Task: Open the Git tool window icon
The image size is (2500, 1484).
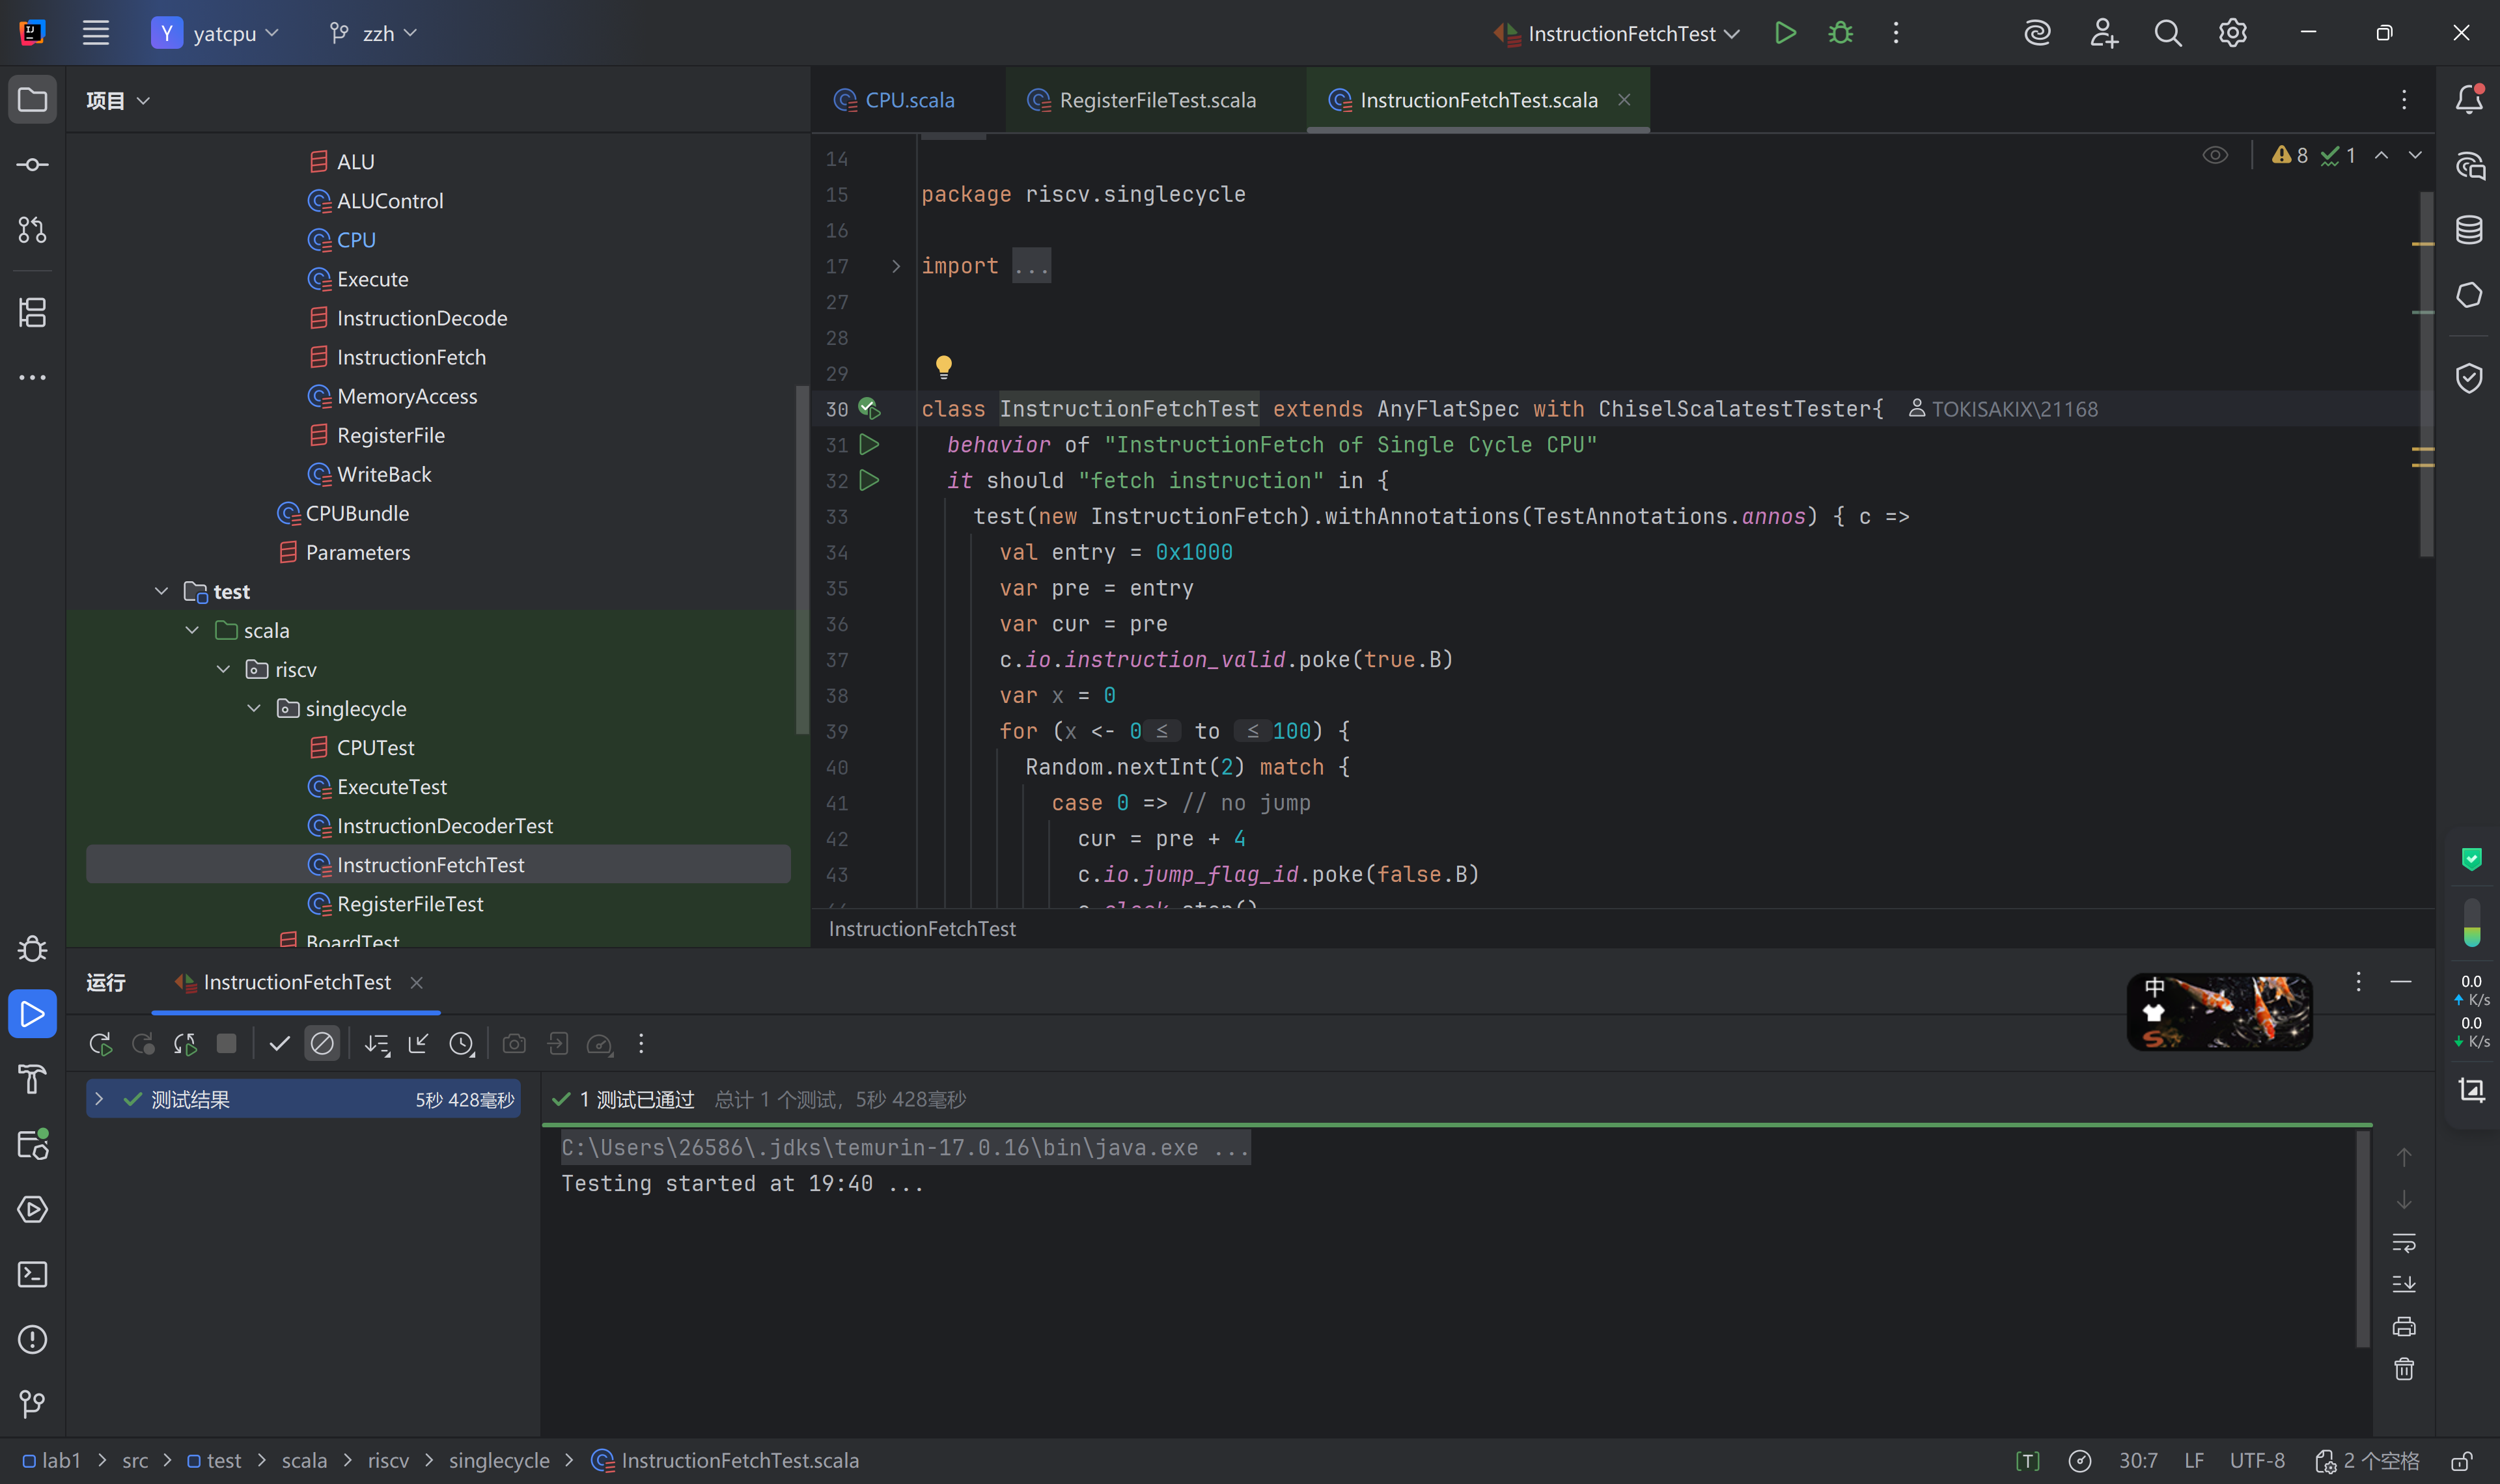Action: point(32,1404)
